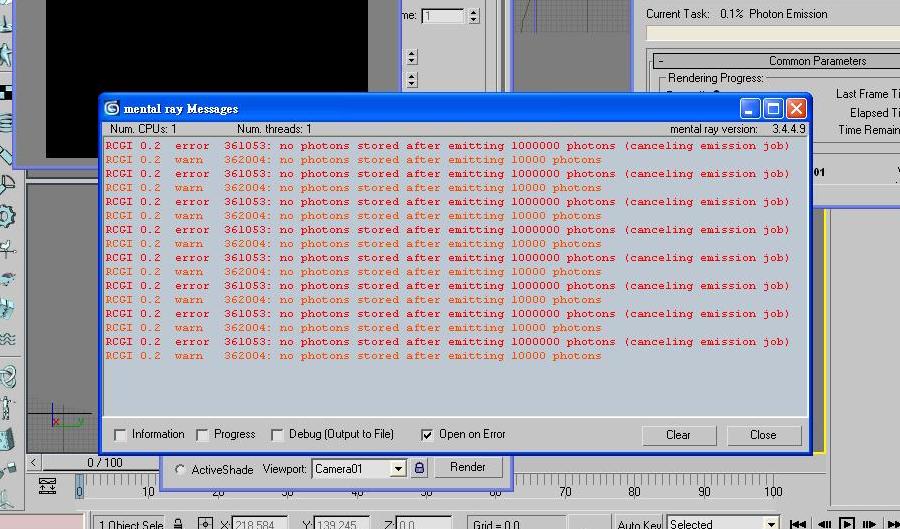Select the Hinge constraint icon

(7, 439)
